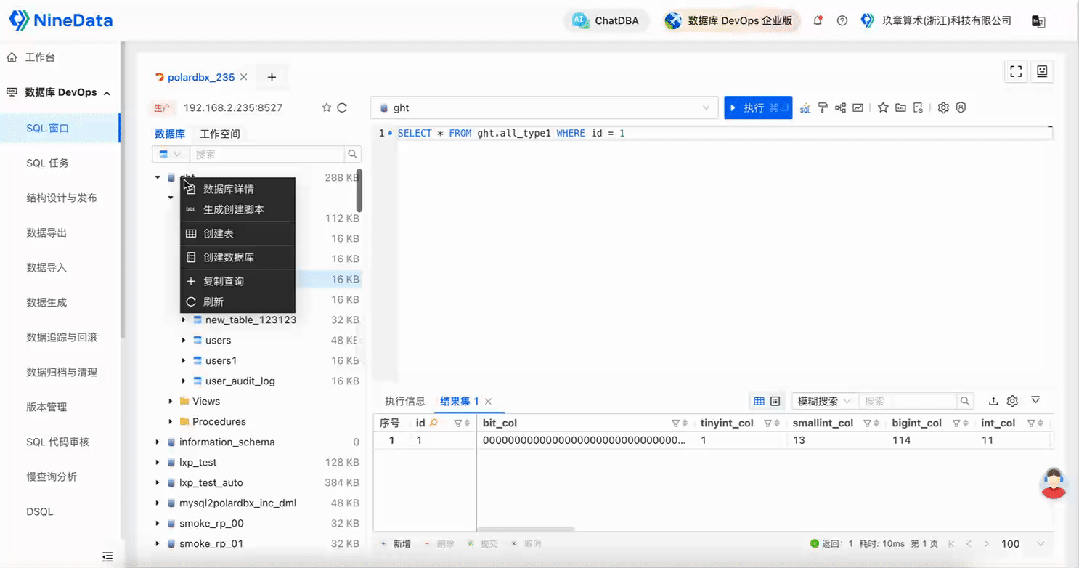Open the saved SQL folder icon

[x=900, y=108]
